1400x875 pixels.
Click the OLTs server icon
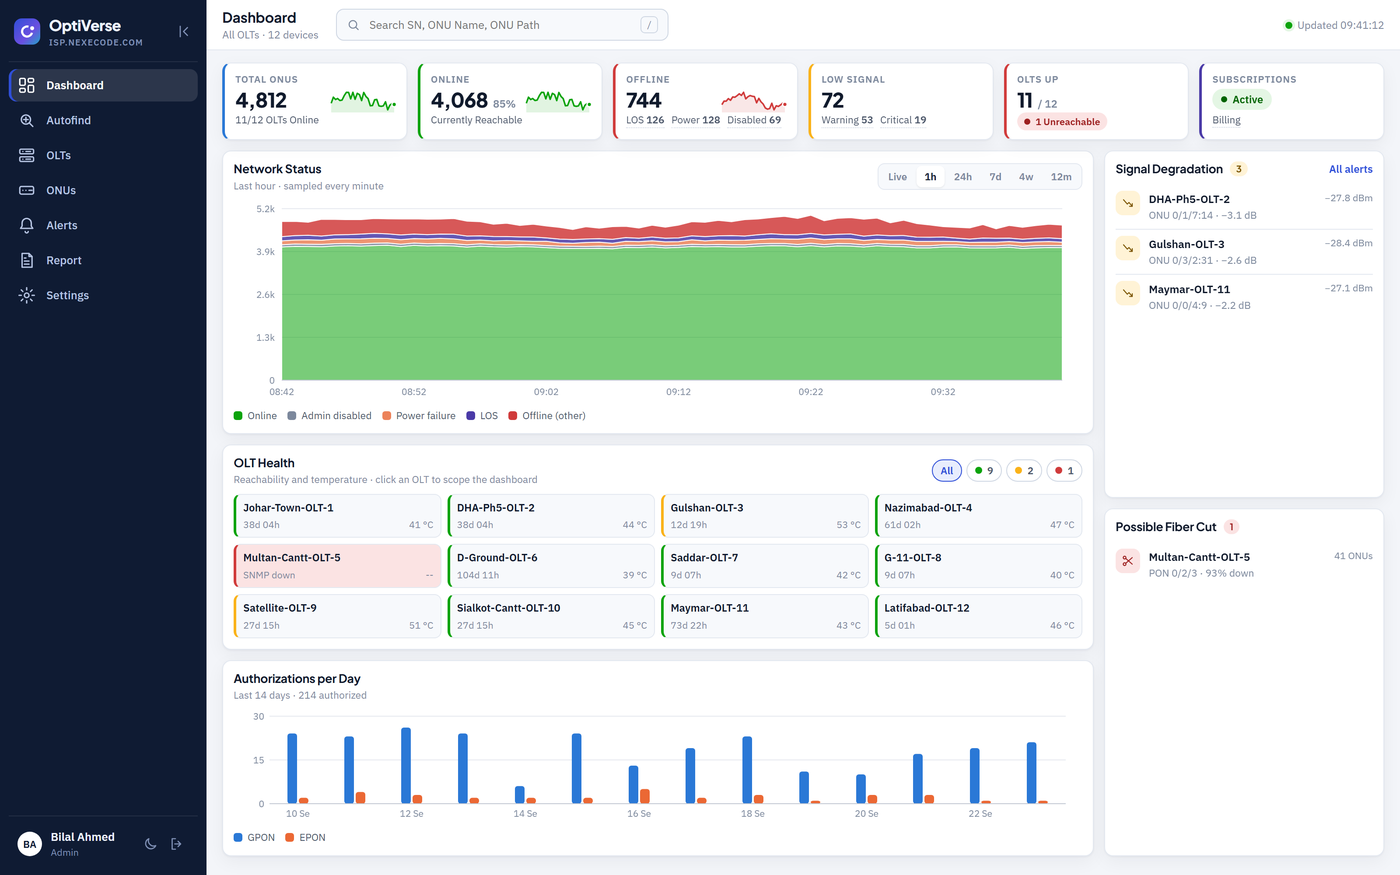point(27,155)
